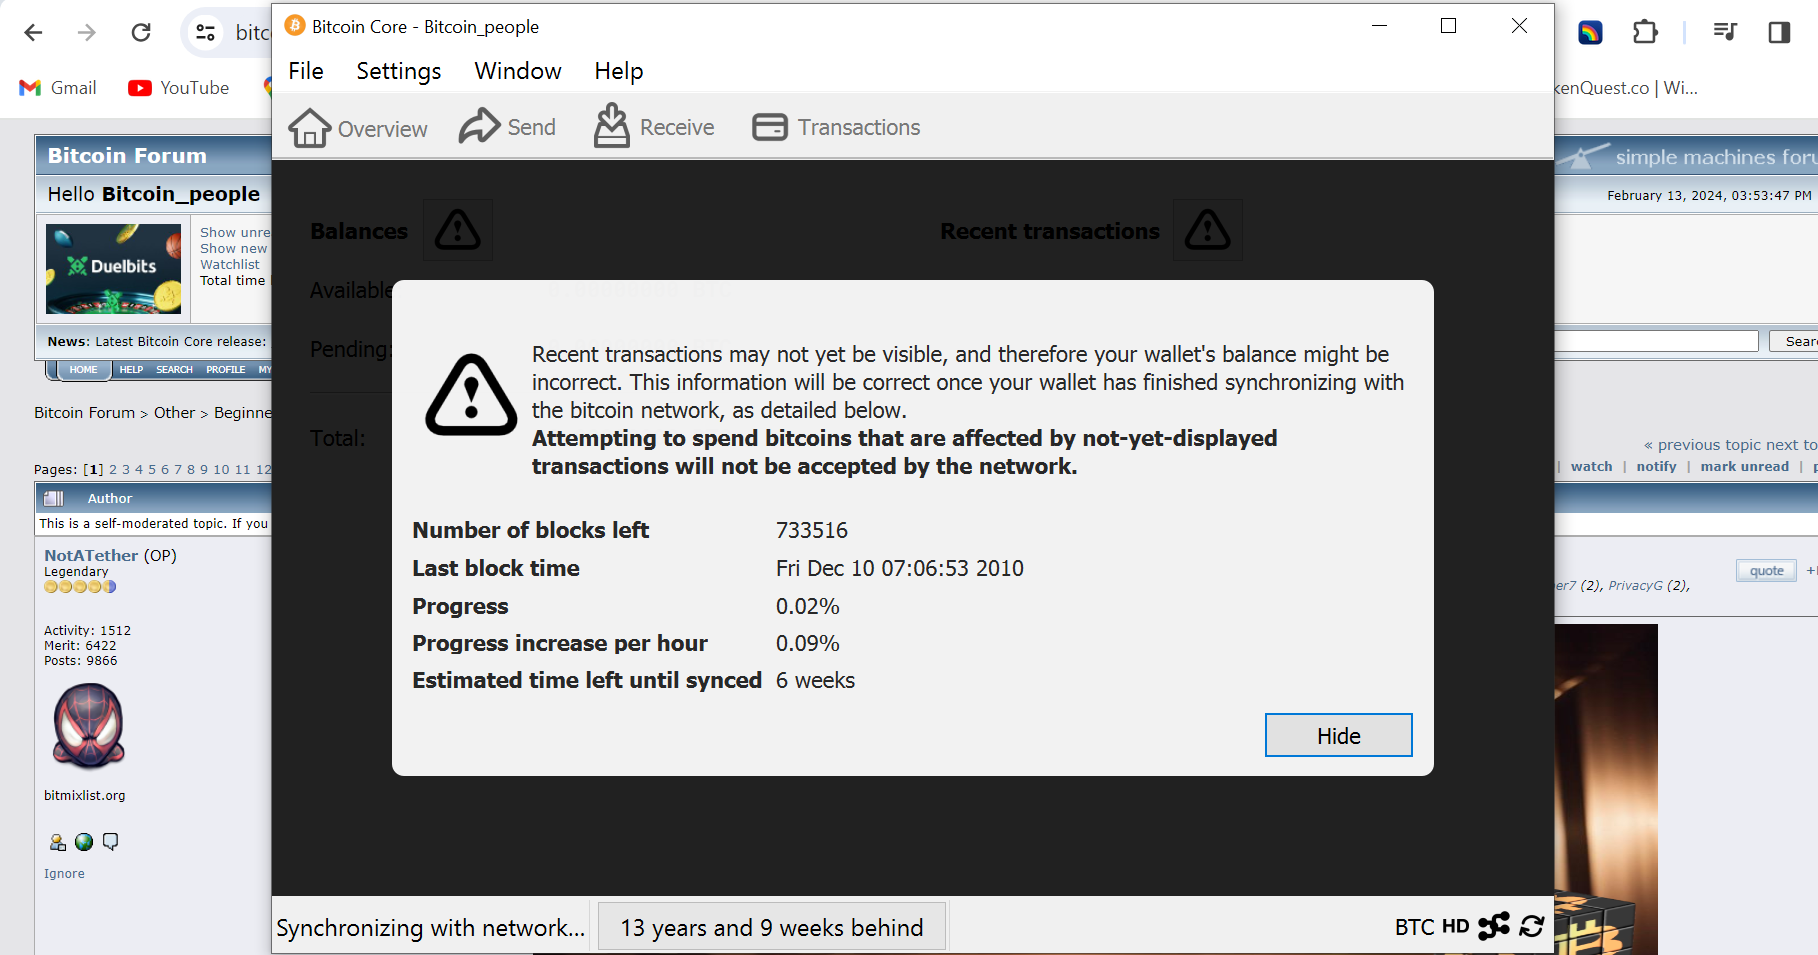
Task: Open the NotATether author profile link
Action: [x=91, y=555]
